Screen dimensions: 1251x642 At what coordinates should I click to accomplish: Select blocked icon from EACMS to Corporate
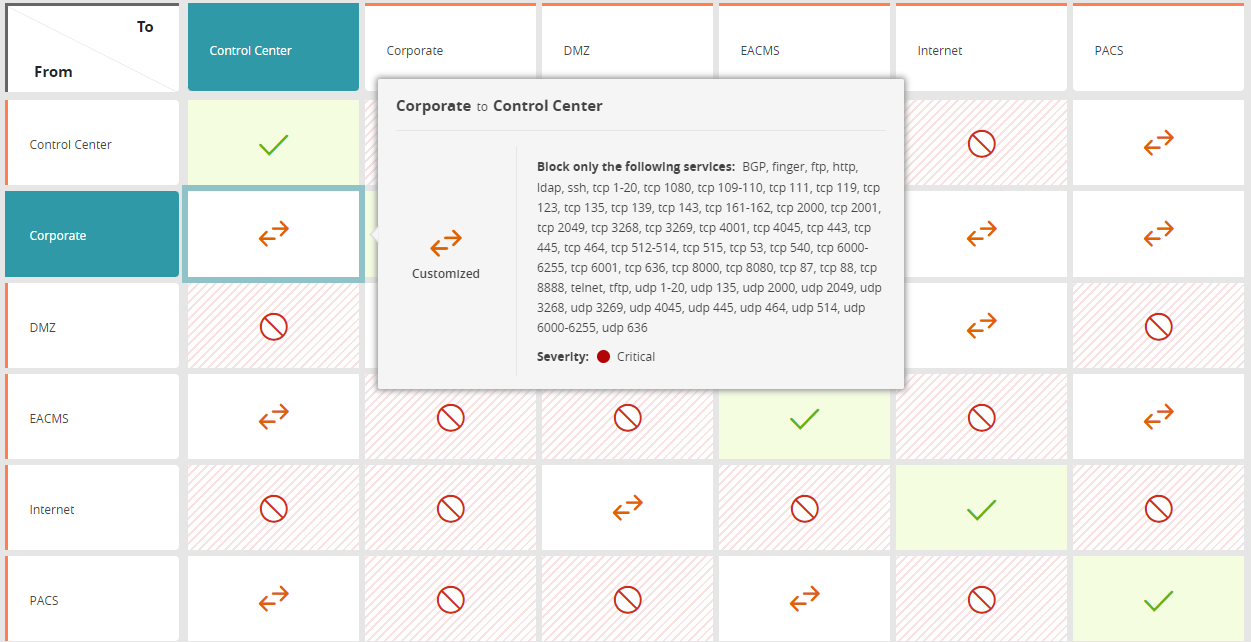click(x=450, y=418)
